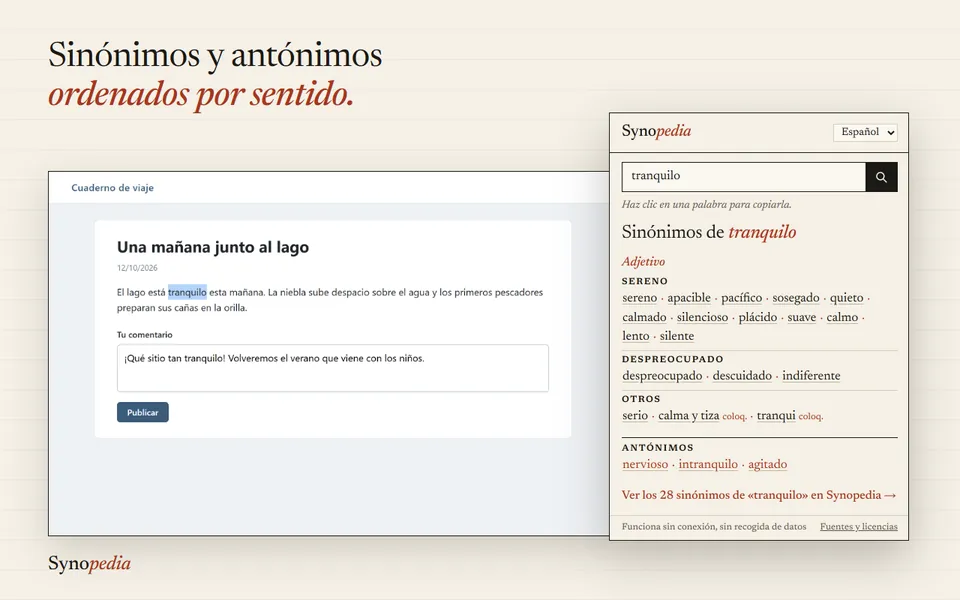Copy the synonym lento
This screenshot has width=960, height=600.
point(636,336)
